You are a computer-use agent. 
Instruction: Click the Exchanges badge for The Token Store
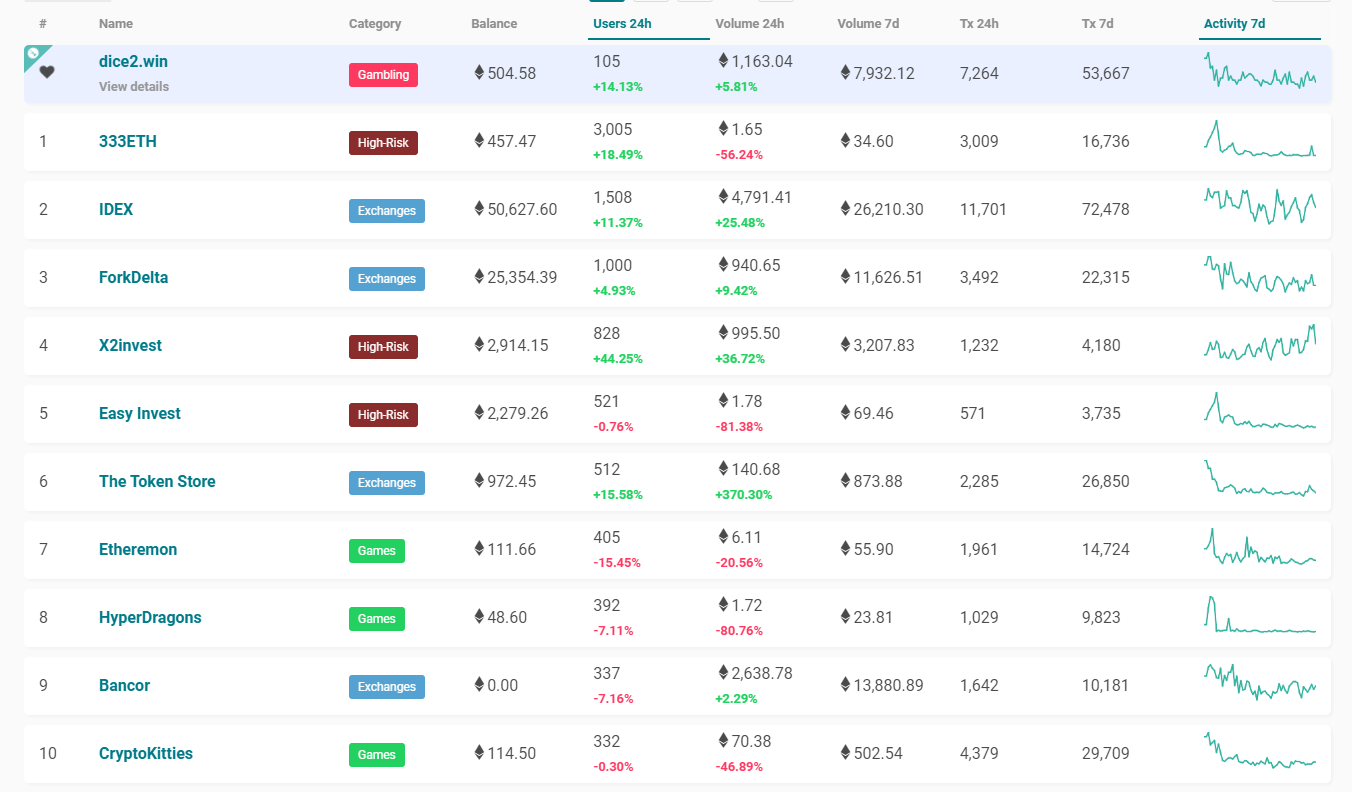coord(387,482)
